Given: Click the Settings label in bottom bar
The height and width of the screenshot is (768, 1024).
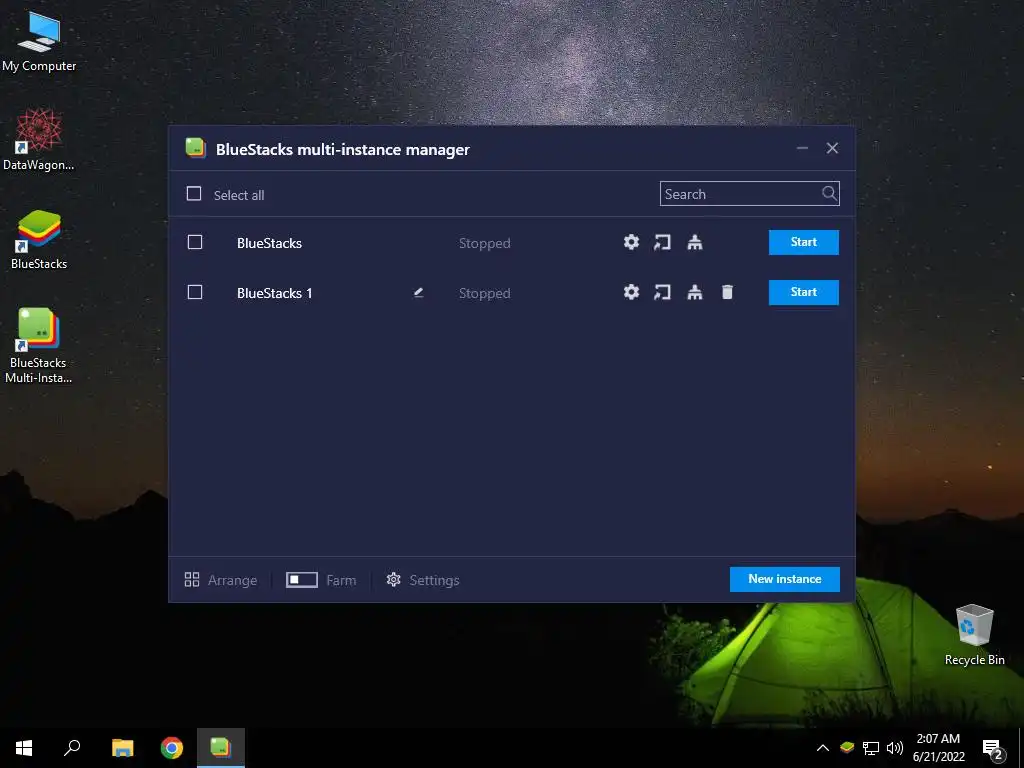Looking at the screenshot, I should tap(434, 580).
